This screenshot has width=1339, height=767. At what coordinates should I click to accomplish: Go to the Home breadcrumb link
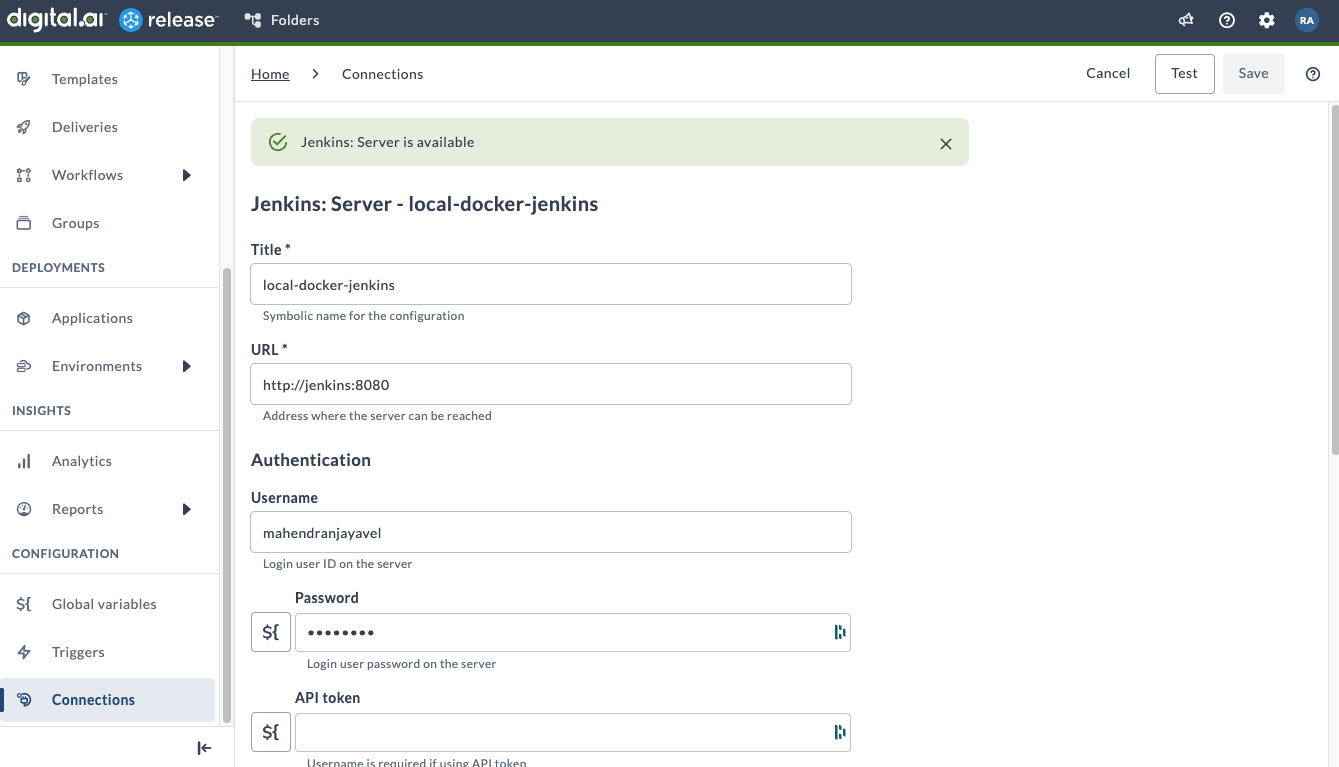(x=270, y=74)
